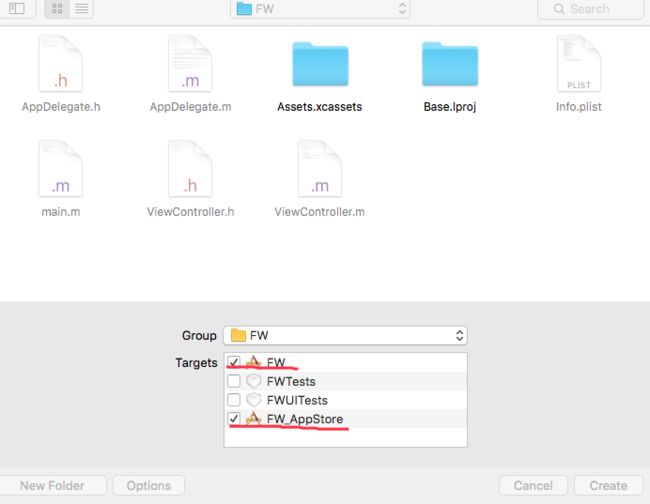Click the FWUITests target shield icon
The height and width of the screenshot is (504, 650).
click(253, 400)
